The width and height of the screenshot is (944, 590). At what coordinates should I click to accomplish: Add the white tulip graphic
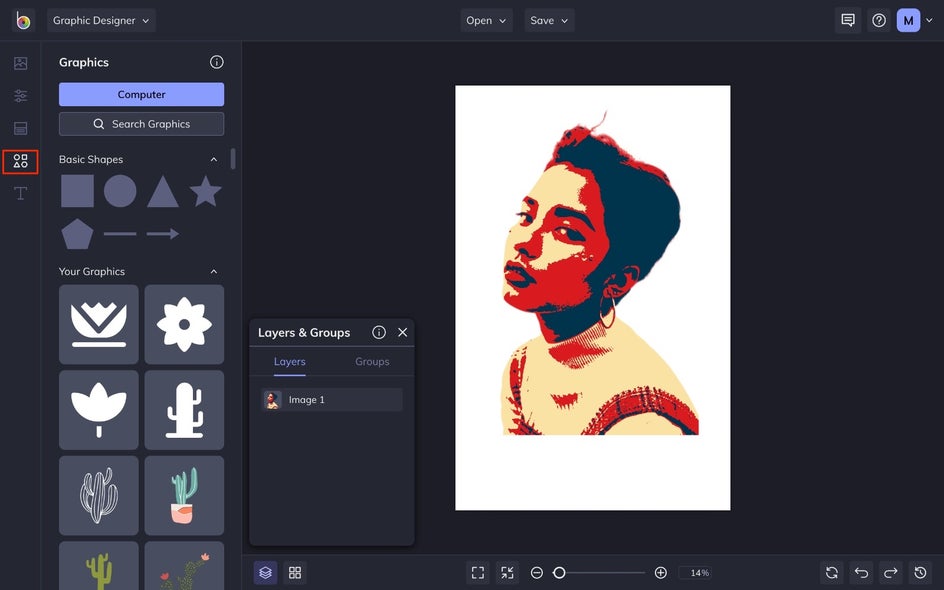click(99, 410)
